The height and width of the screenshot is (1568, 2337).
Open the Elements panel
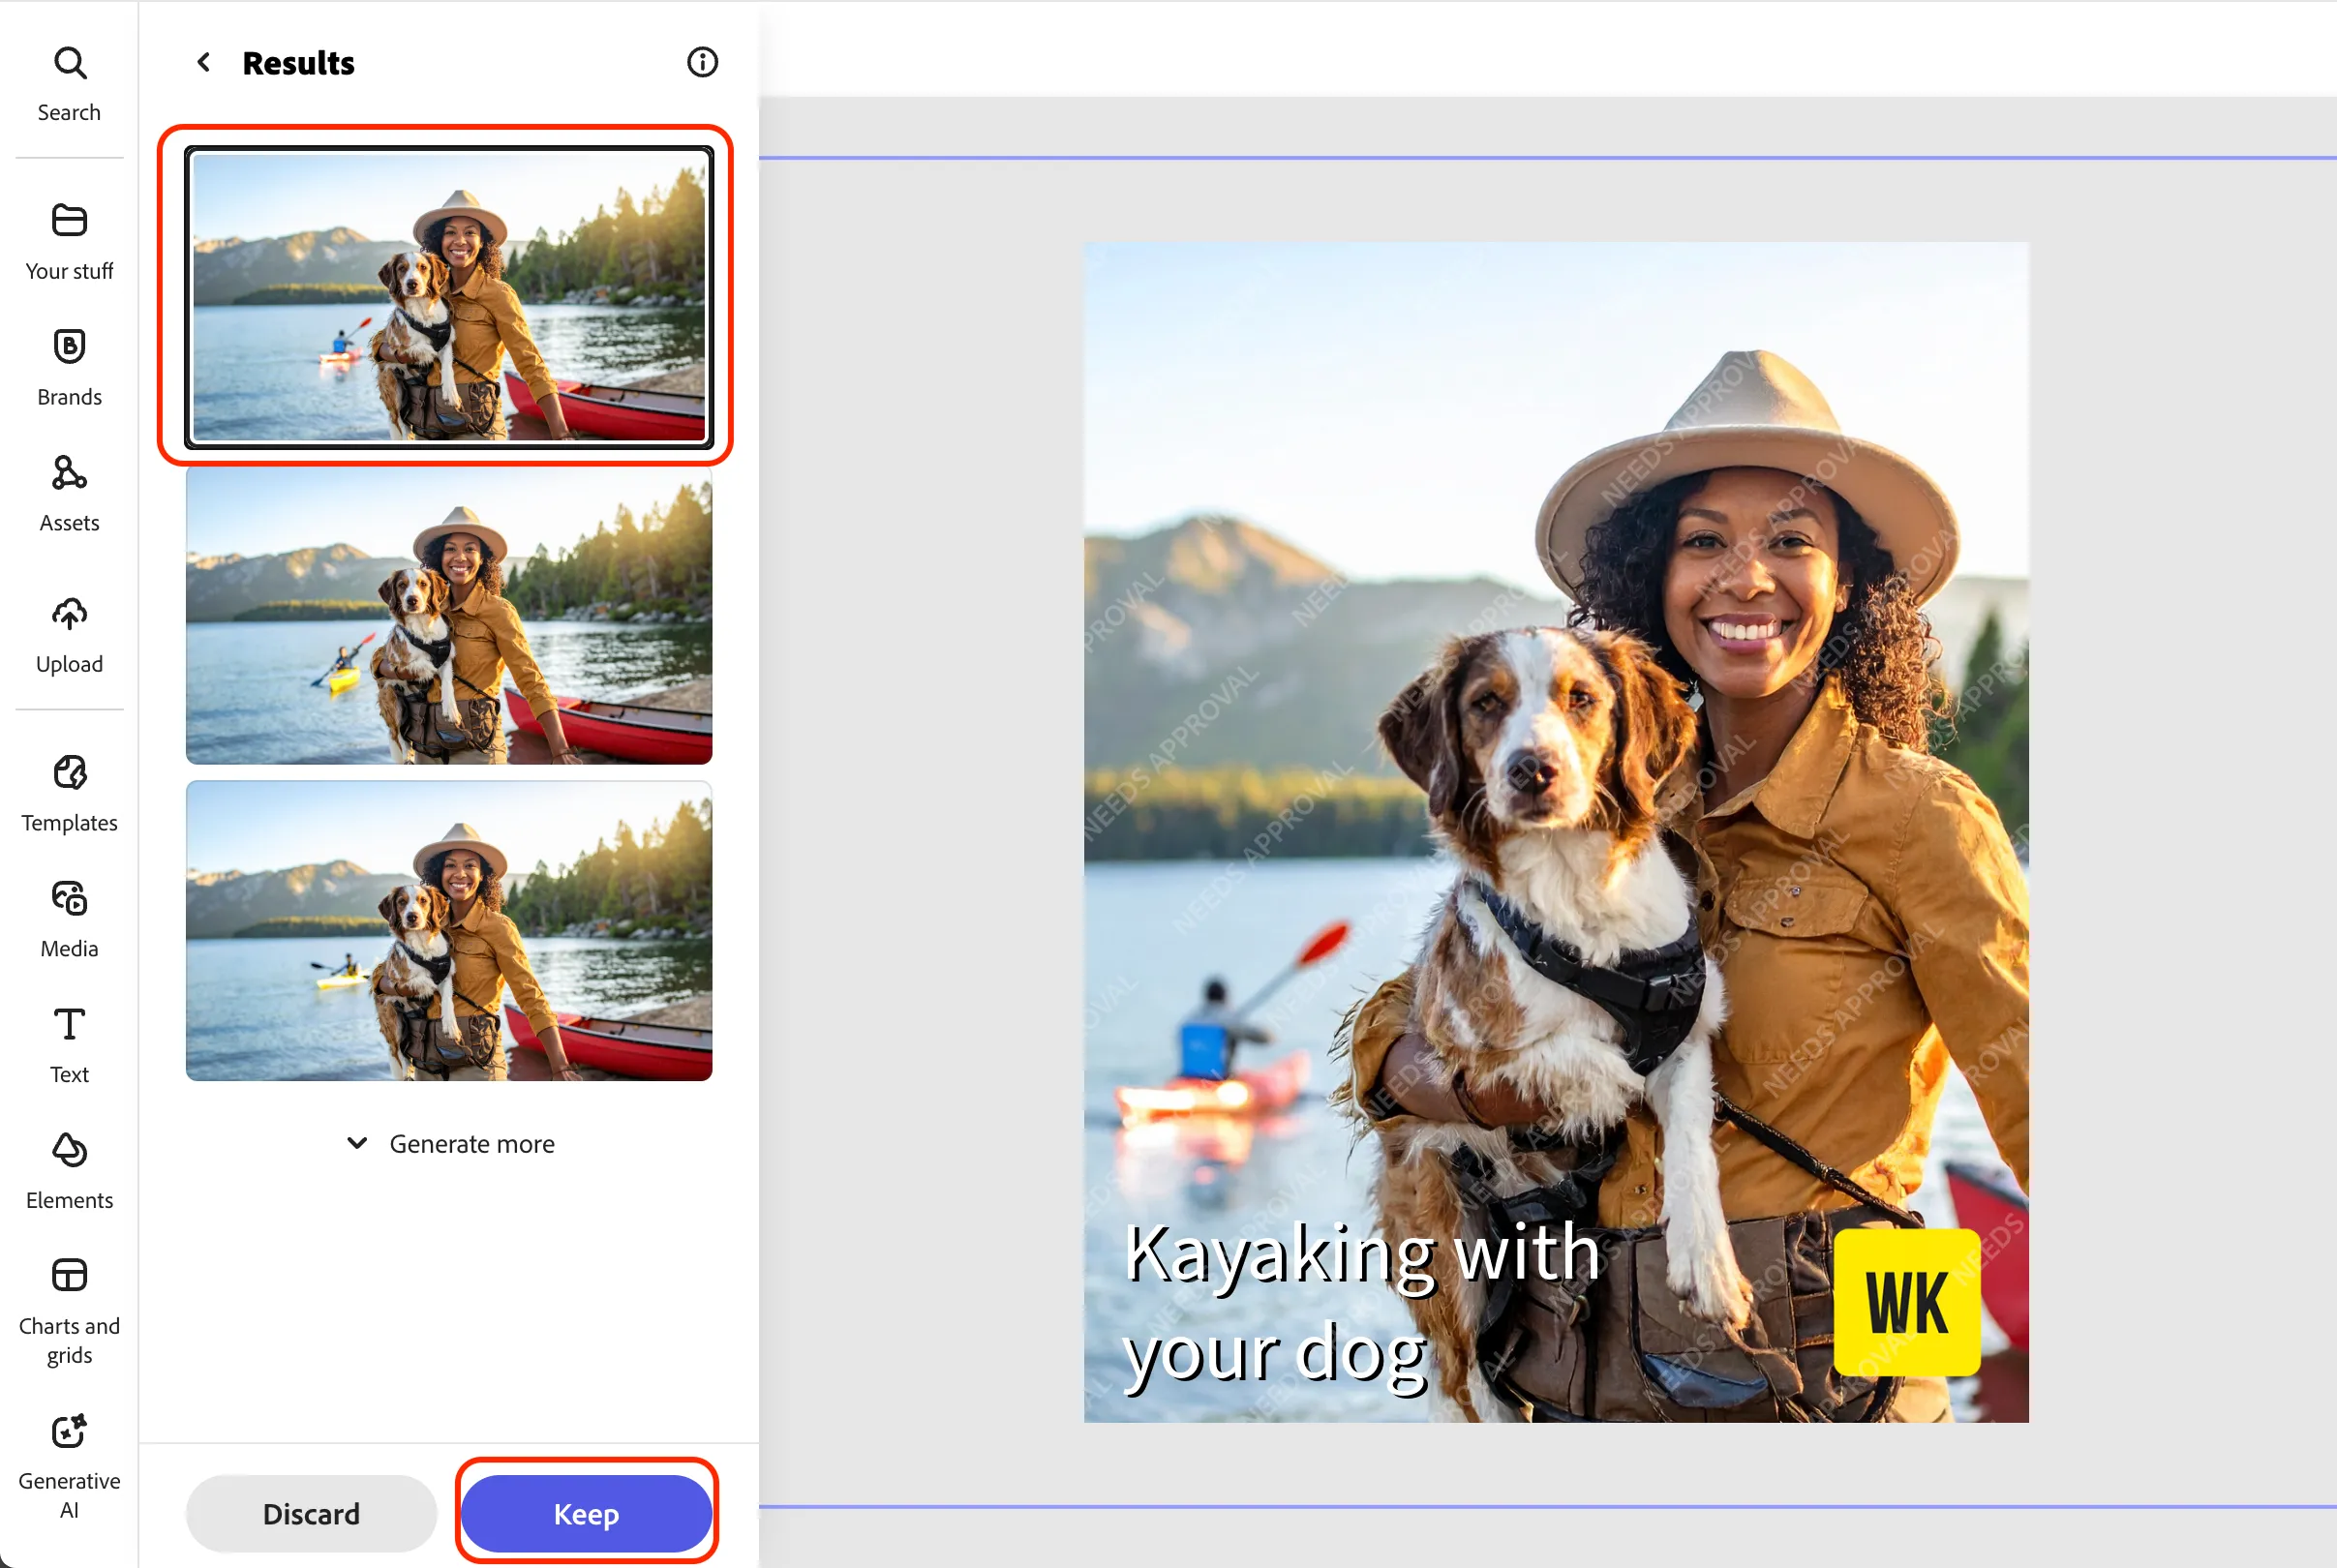click(x=69, y=1172)
